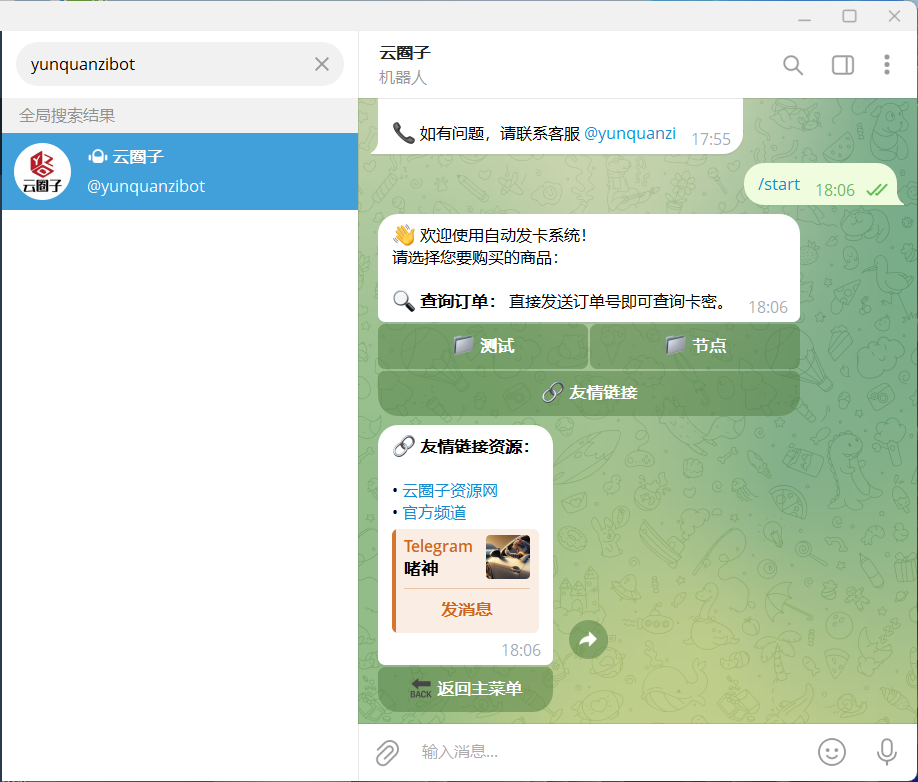Screen dimensions: 918x782
Task: Click the microphone voice message icon
Action: 886,752
